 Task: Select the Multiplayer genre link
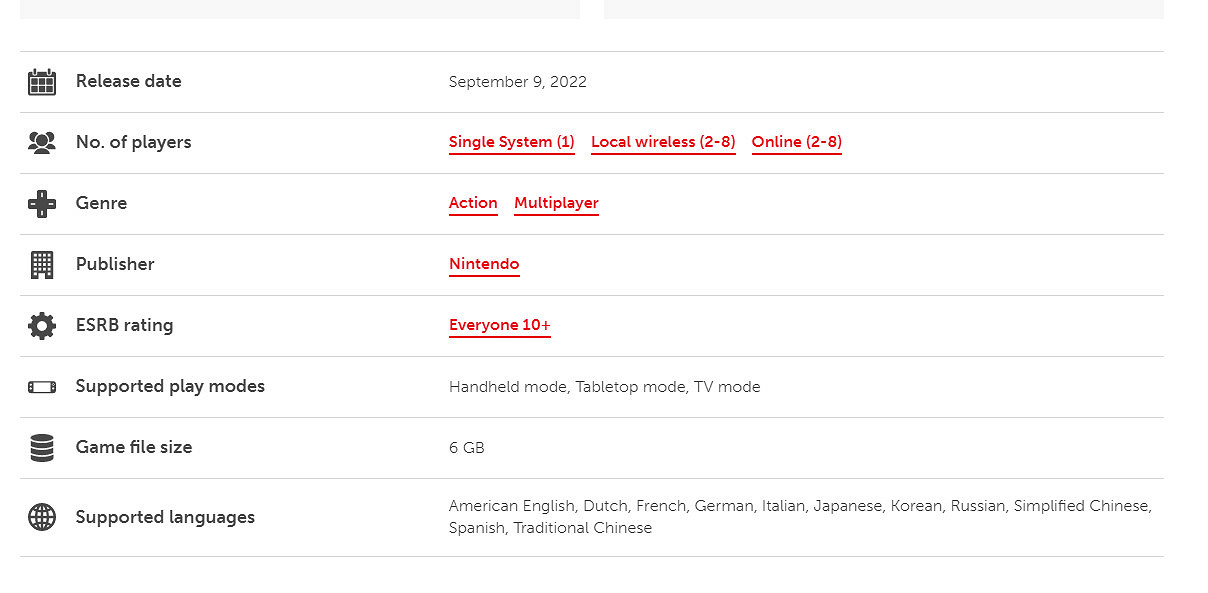[x=556, y=203]
